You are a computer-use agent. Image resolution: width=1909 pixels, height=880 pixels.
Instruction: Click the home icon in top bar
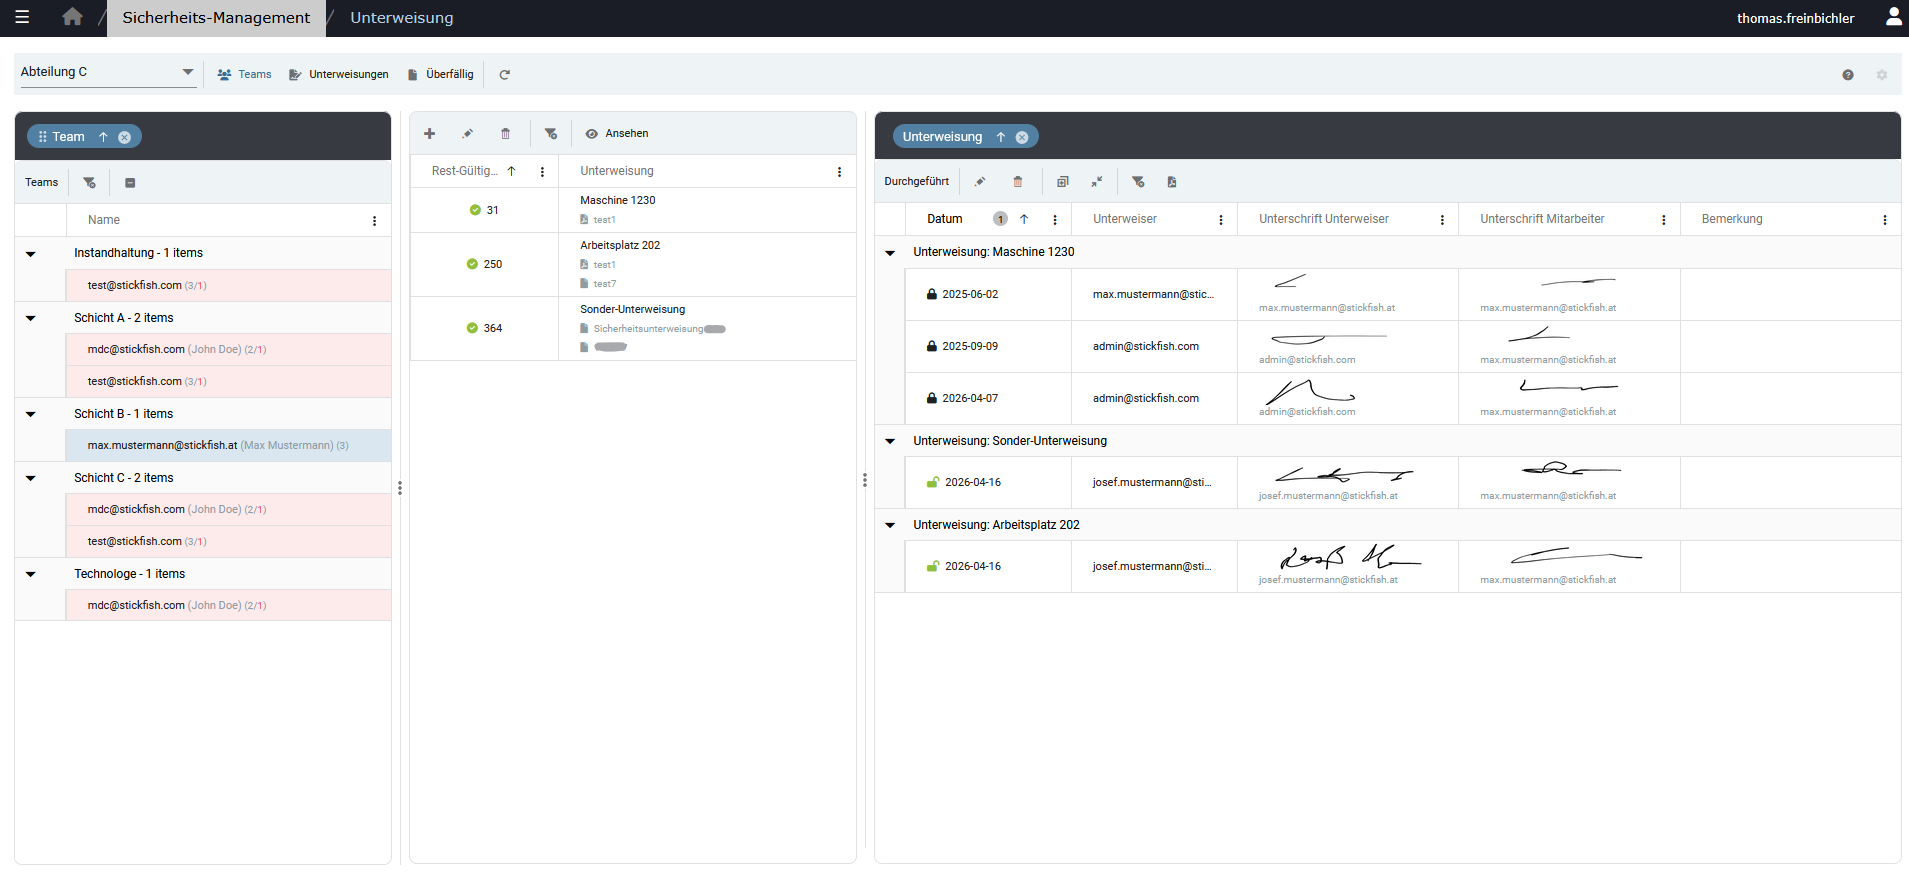(72, 17)
